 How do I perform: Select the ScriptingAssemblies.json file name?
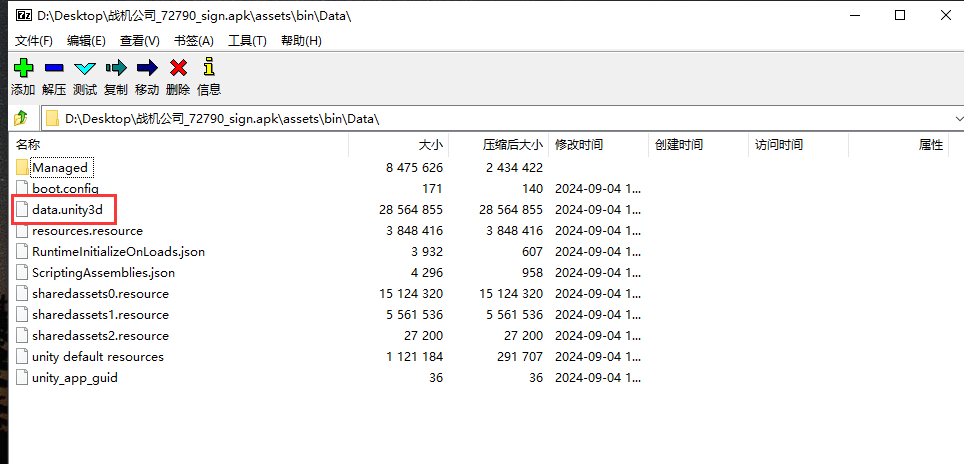tap(103, 273)
